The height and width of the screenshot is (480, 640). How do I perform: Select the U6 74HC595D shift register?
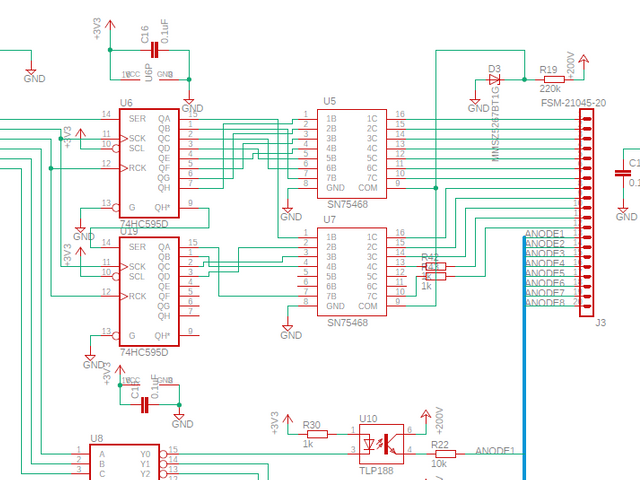point(149,163)
